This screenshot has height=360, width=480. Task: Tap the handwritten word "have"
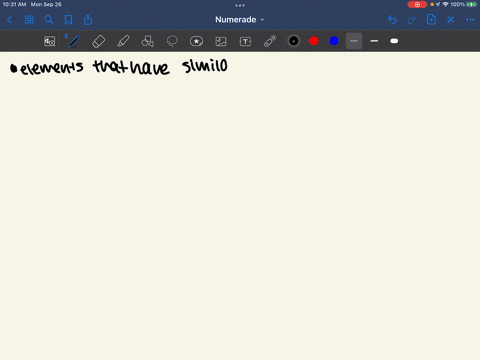click(x=150, y=67)
